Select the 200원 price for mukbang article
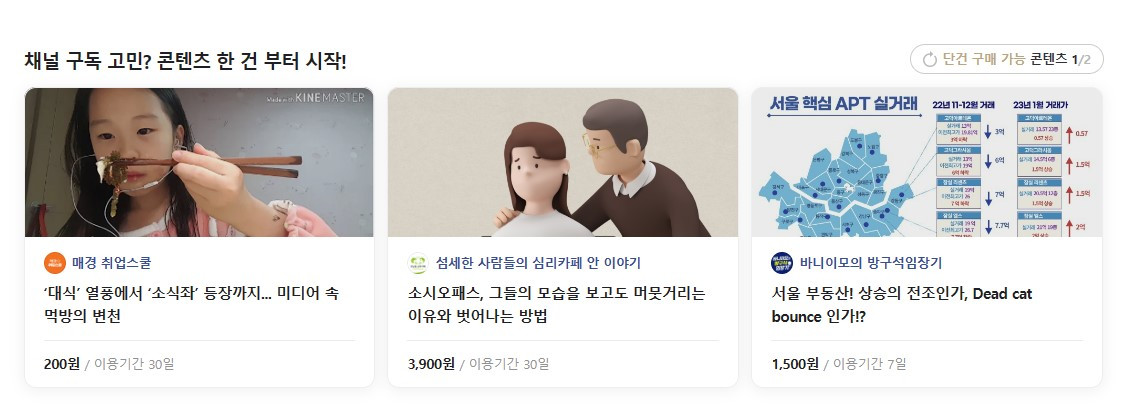The width and height of the screenshot is (1125, 417). click(x=62, y=364)
